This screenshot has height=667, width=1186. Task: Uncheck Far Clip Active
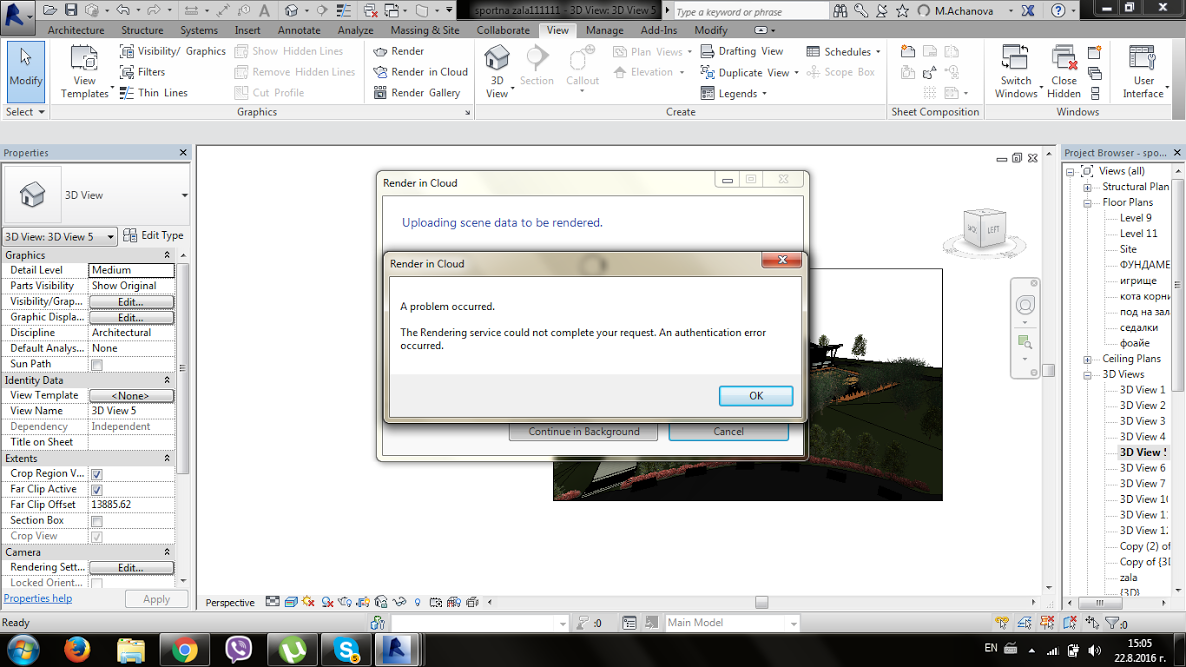point(96,489)
